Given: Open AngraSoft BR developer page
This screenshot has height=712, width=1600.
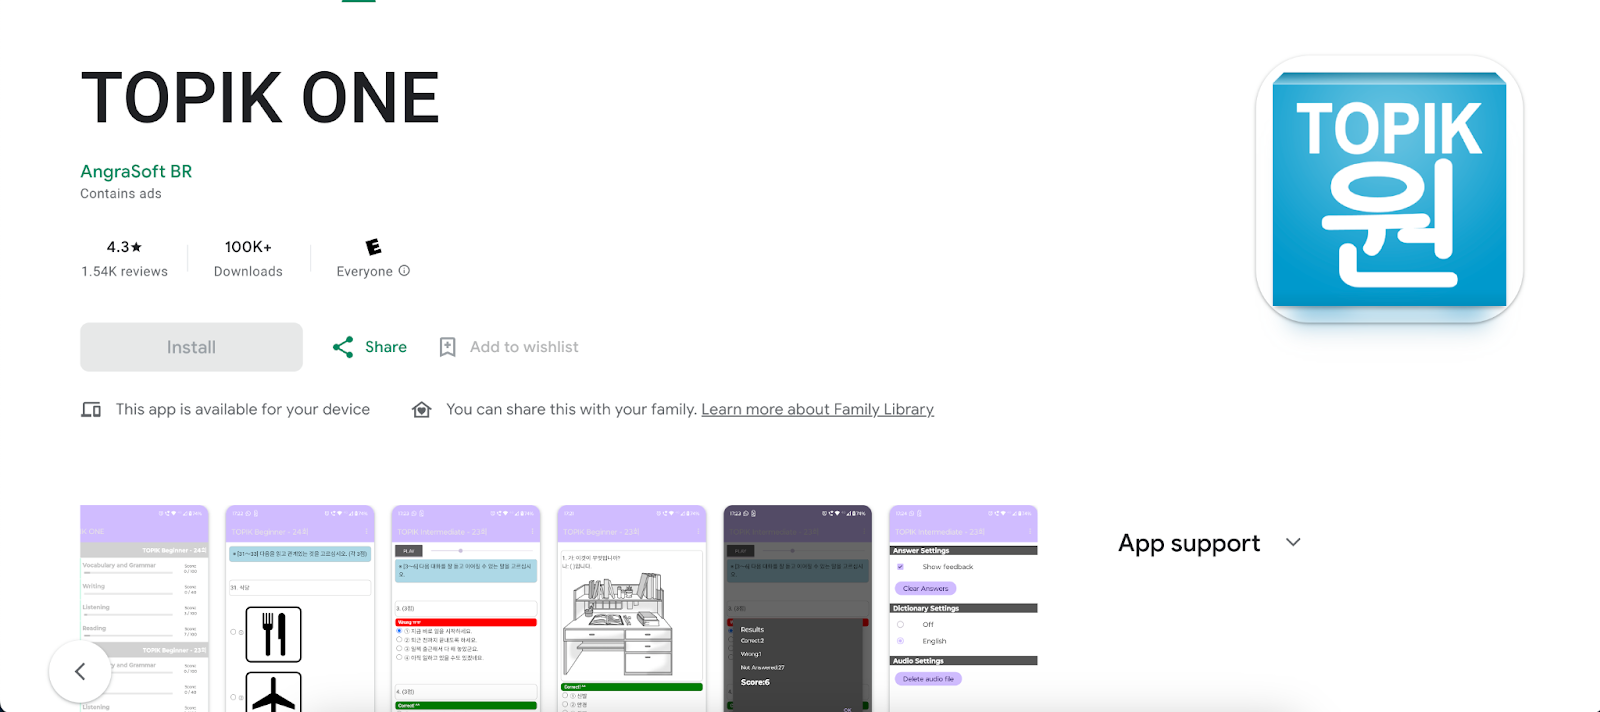Looking at the screenshot, I should [x=136, y=171].
